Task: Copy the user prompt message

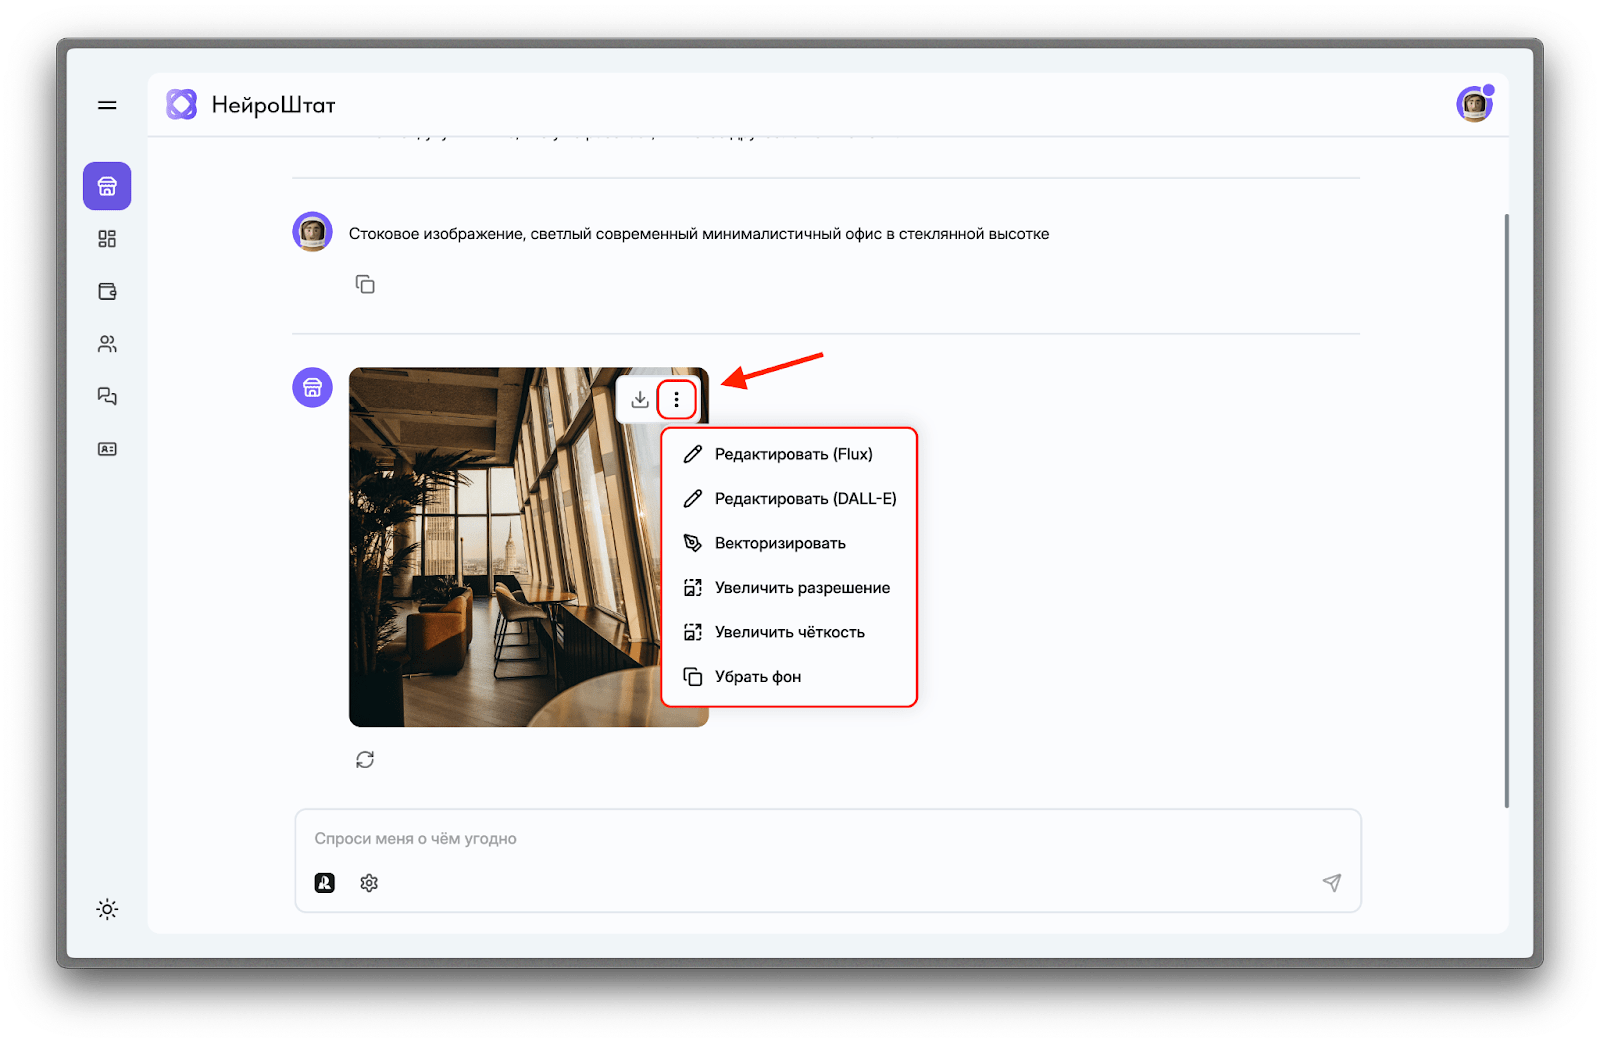Action: pos(365,285)
